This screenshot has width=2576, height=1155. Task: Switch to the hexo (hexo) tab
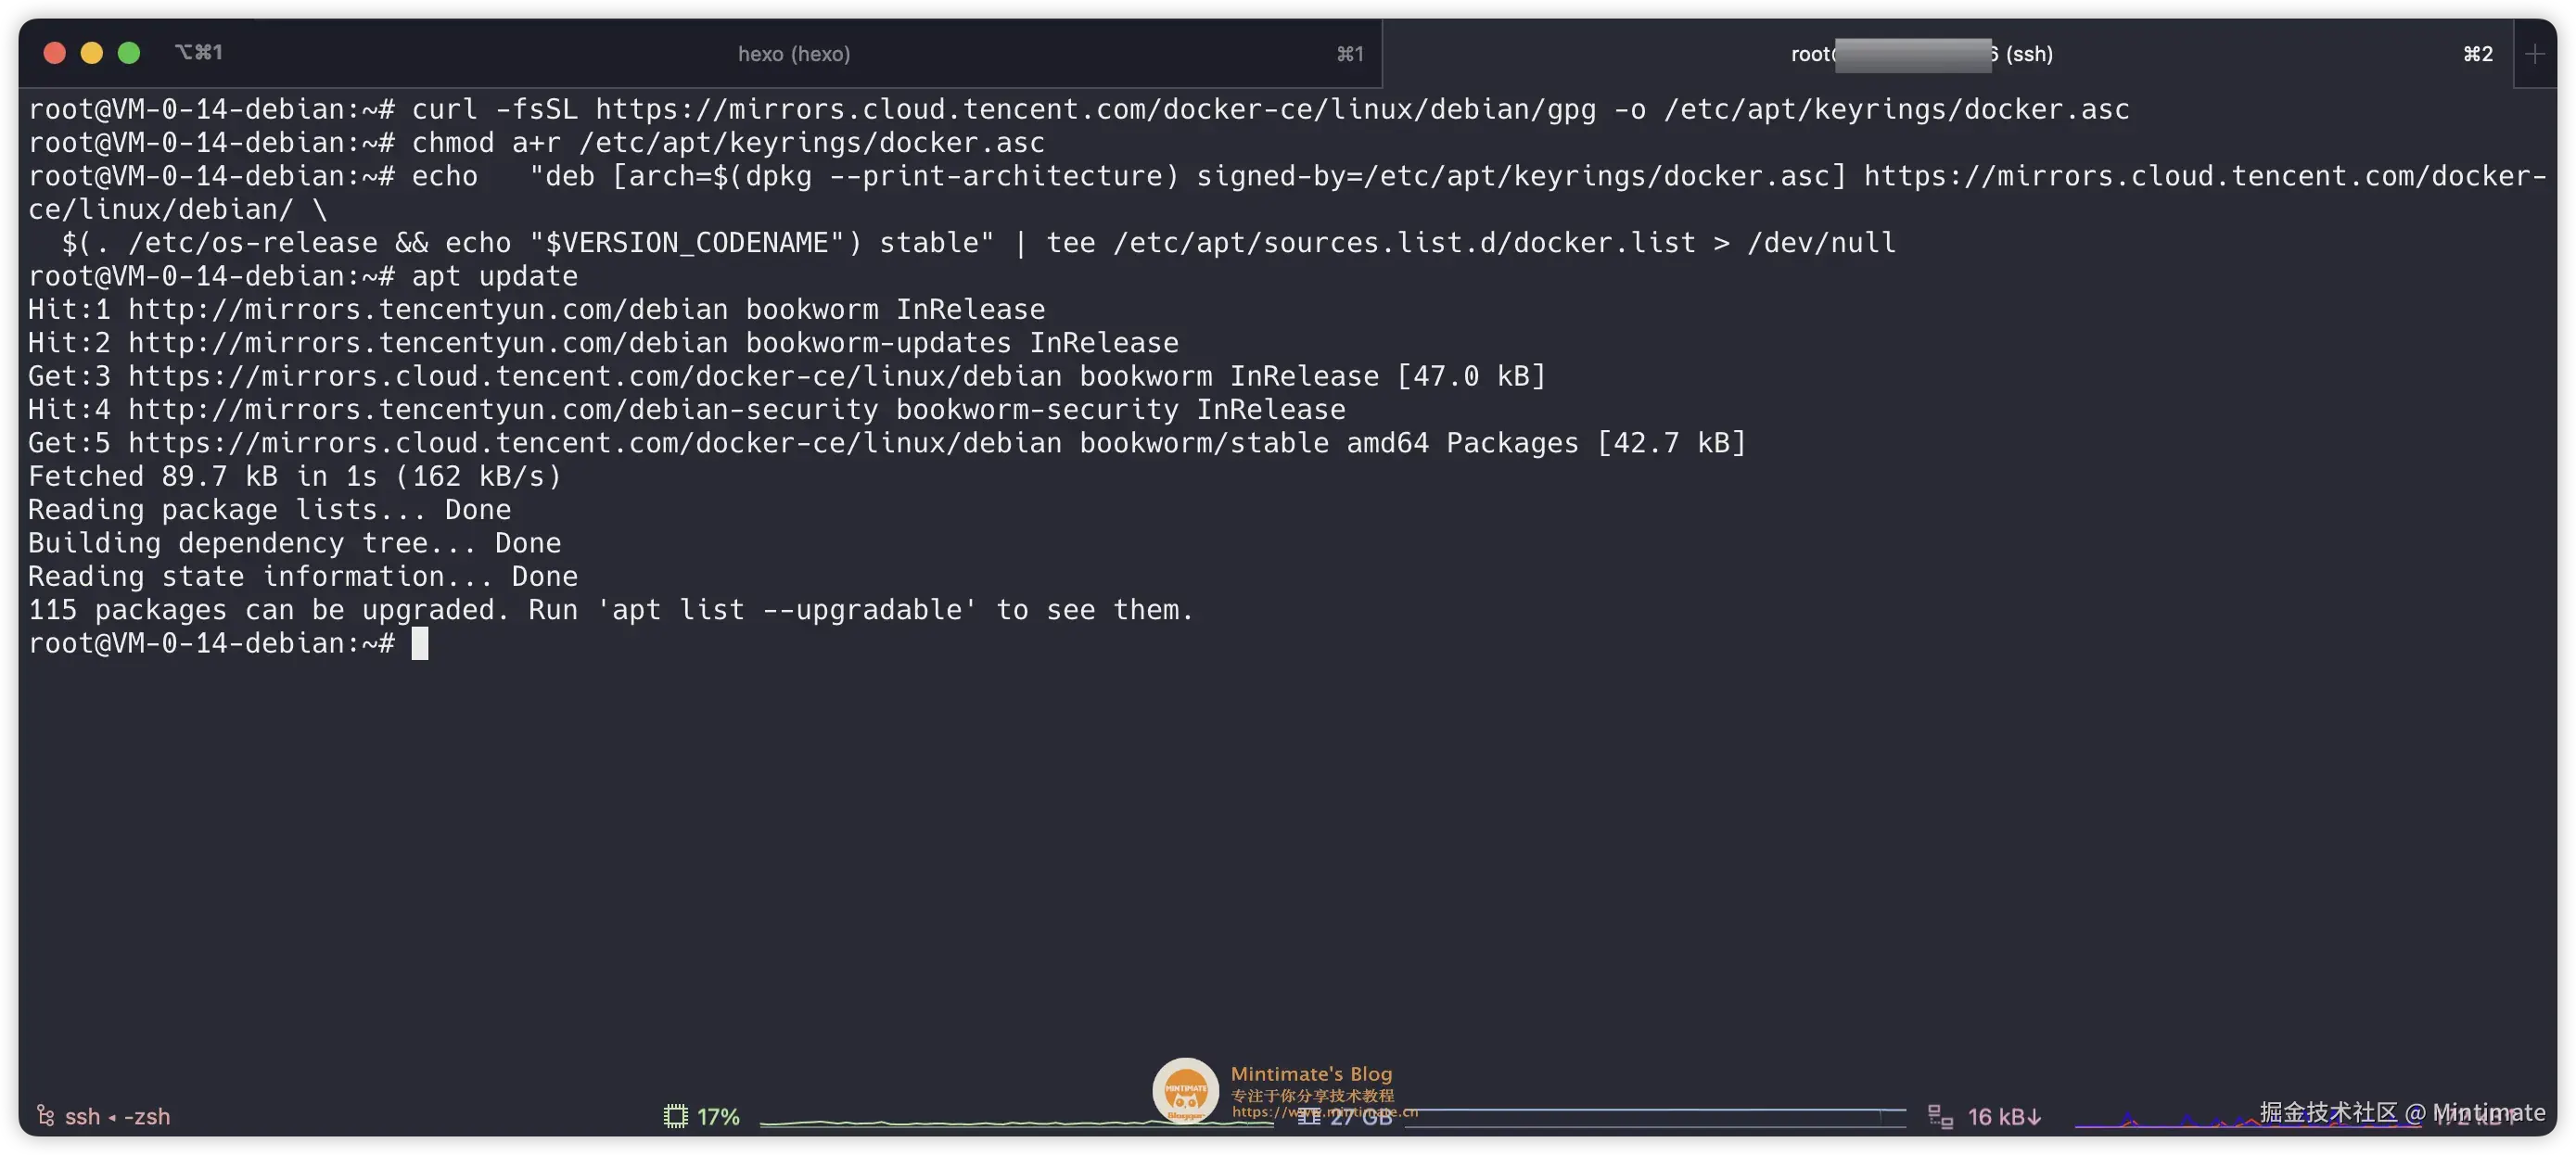point(794,54)
